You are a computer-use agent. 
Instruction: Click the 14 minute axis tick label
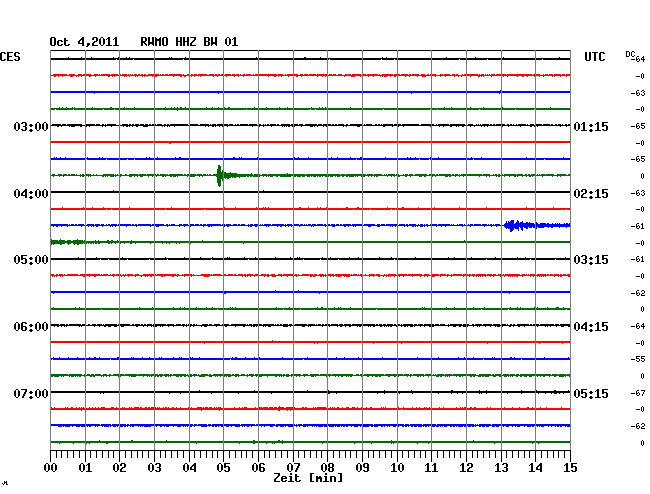tap(535, 468)
